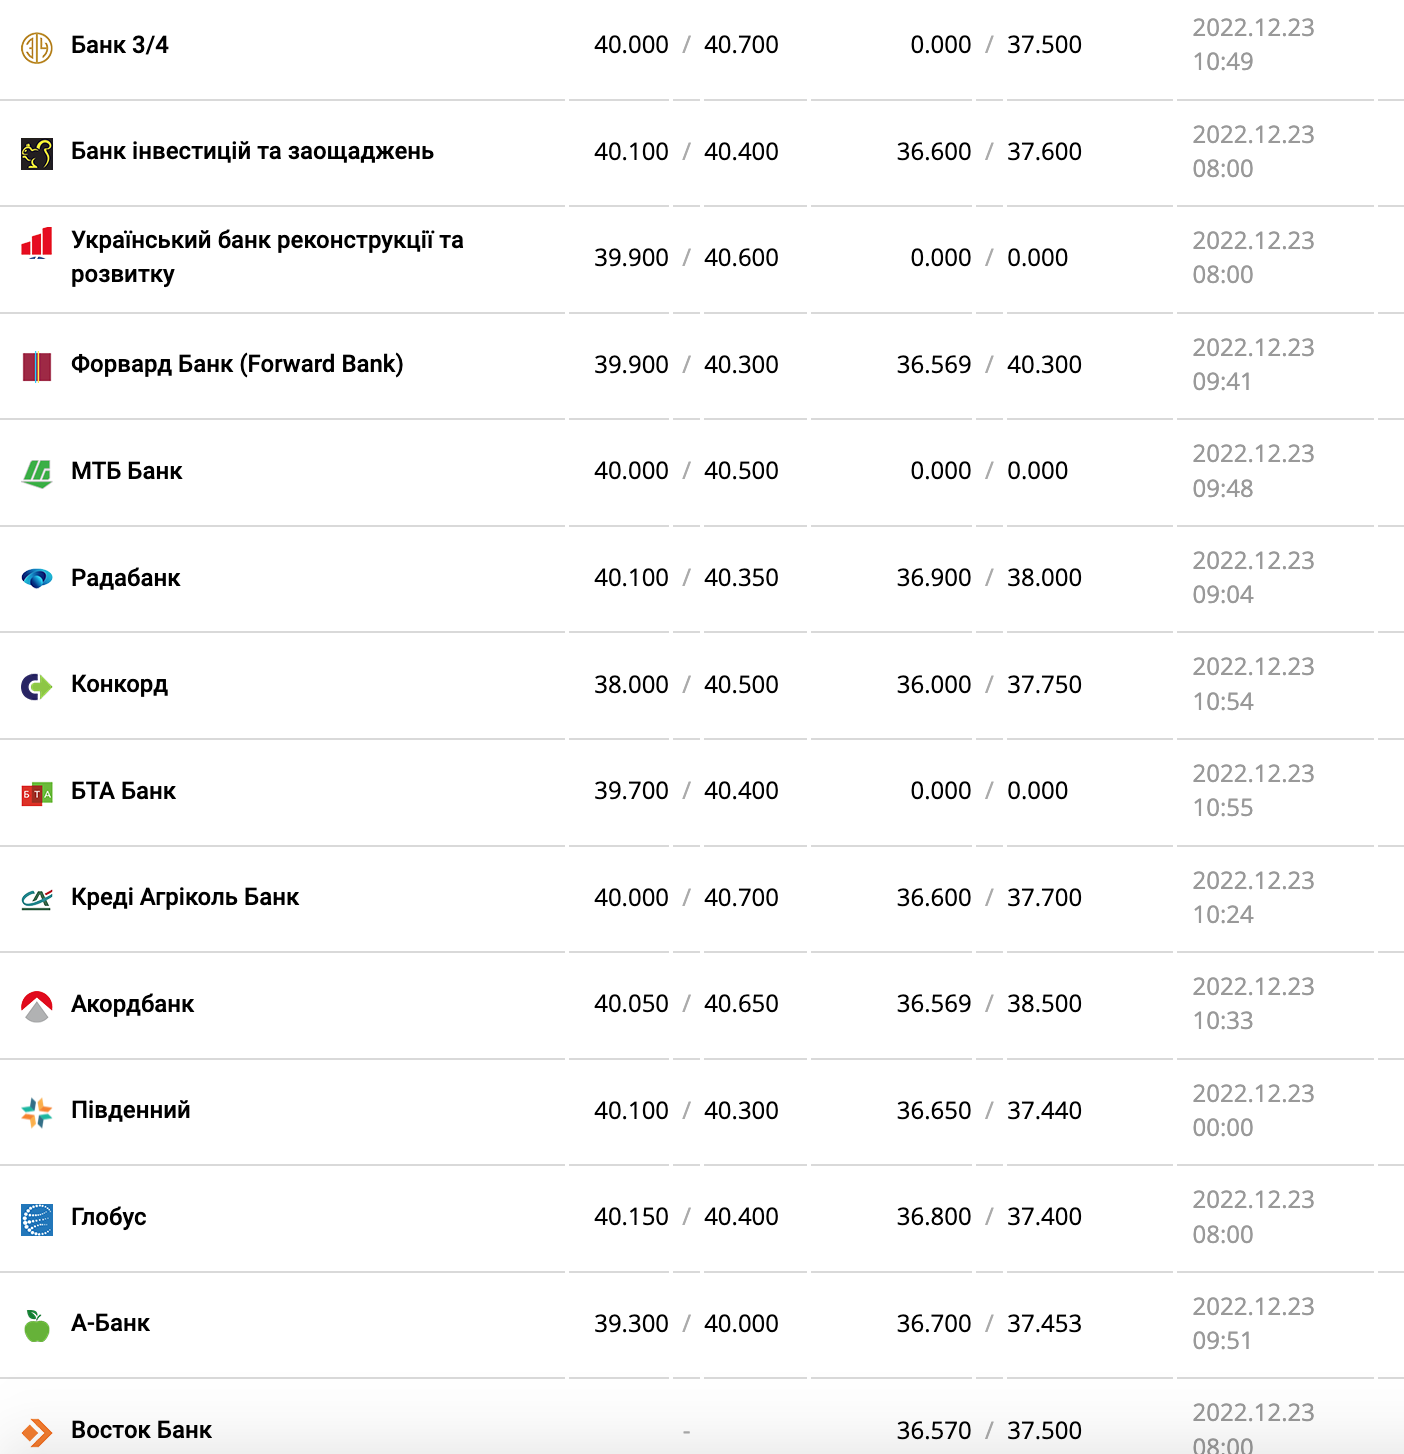Open the Конкорд bank name link

click(x=119, y=684)
